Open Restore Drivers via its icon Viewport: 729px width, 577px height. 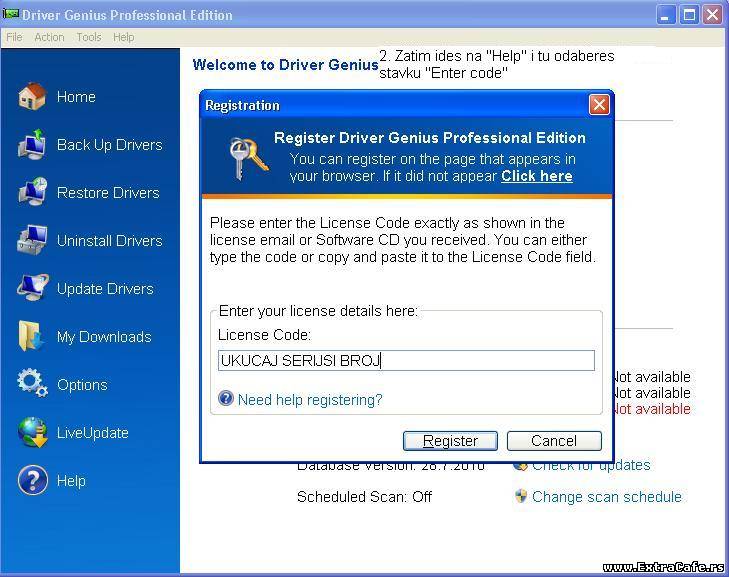coord(32,193)
